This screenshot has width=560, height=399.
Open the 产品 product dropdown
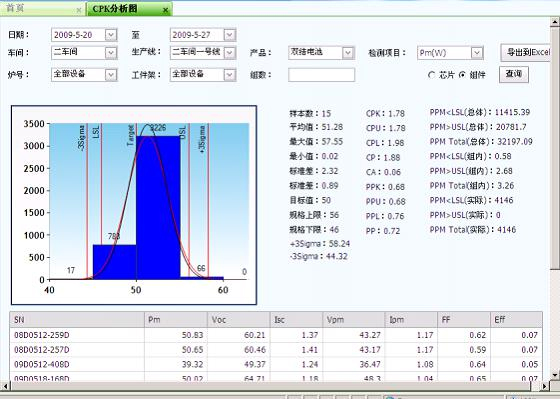point(348,53)
